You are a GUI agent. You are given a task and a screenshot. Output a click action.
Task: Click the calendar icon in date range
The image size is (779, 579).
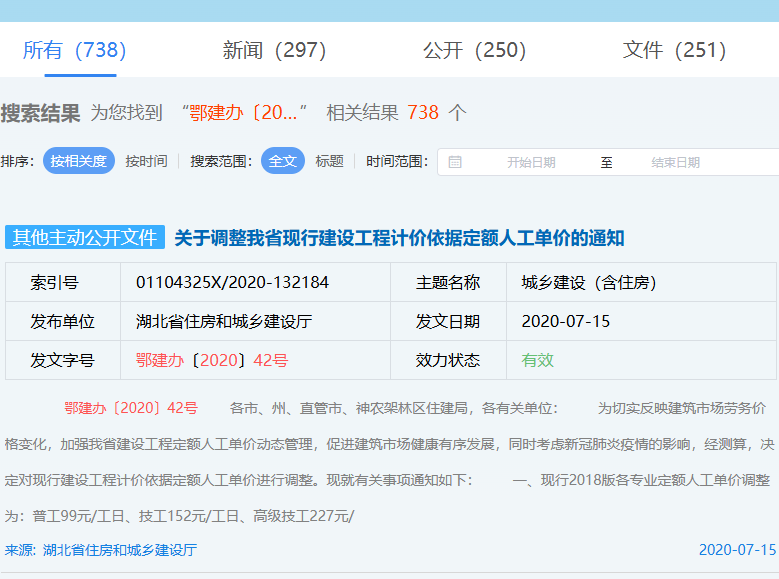pos(455,162)
